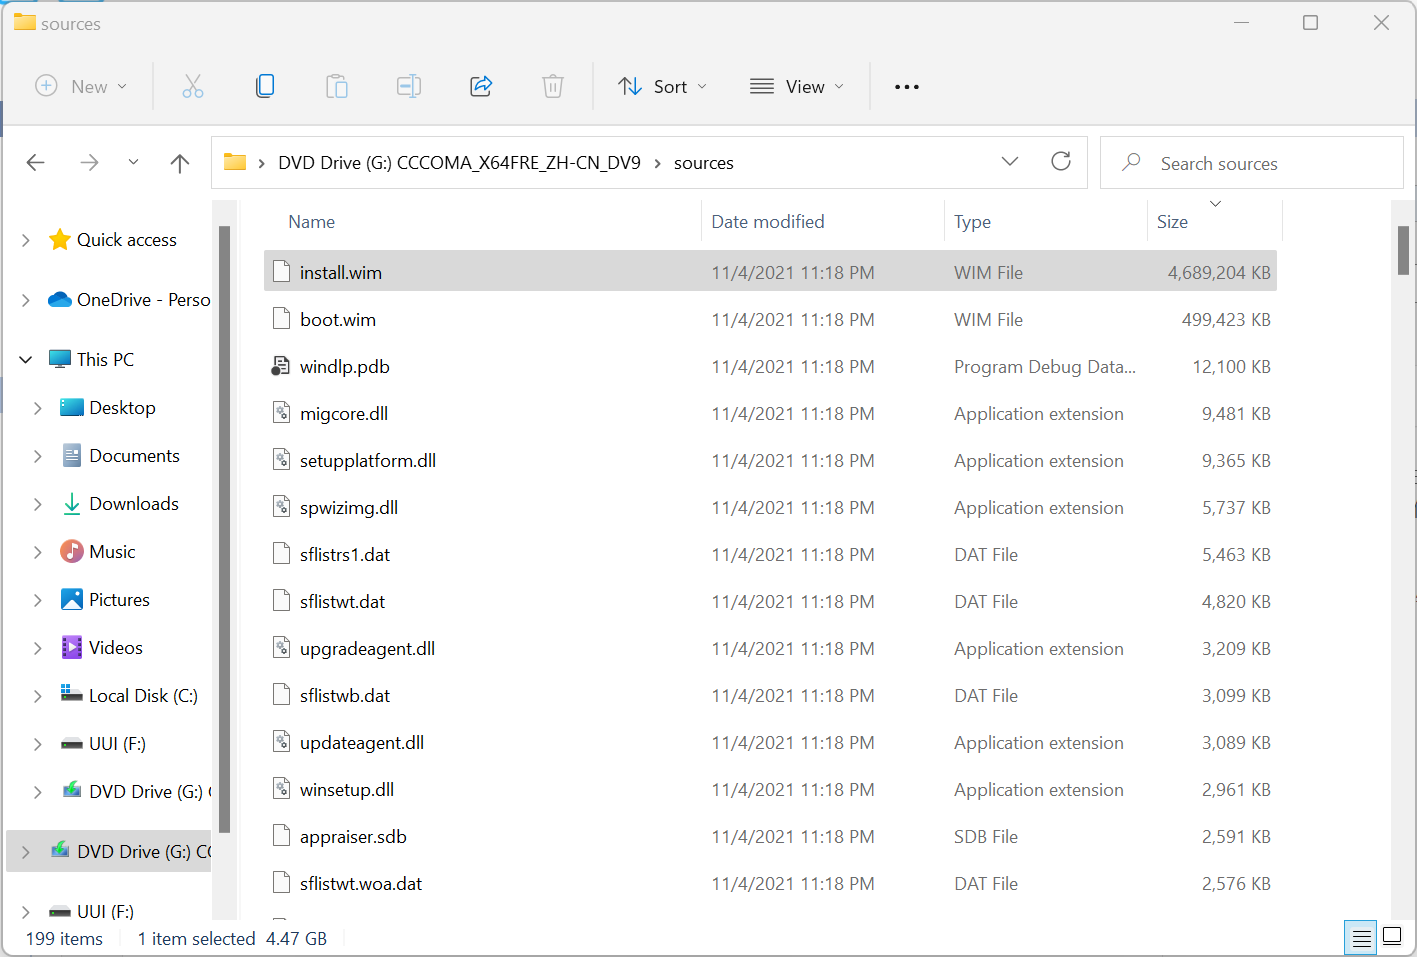
Task: Open recent locations dropdown arrow
Action: point(133,162)
